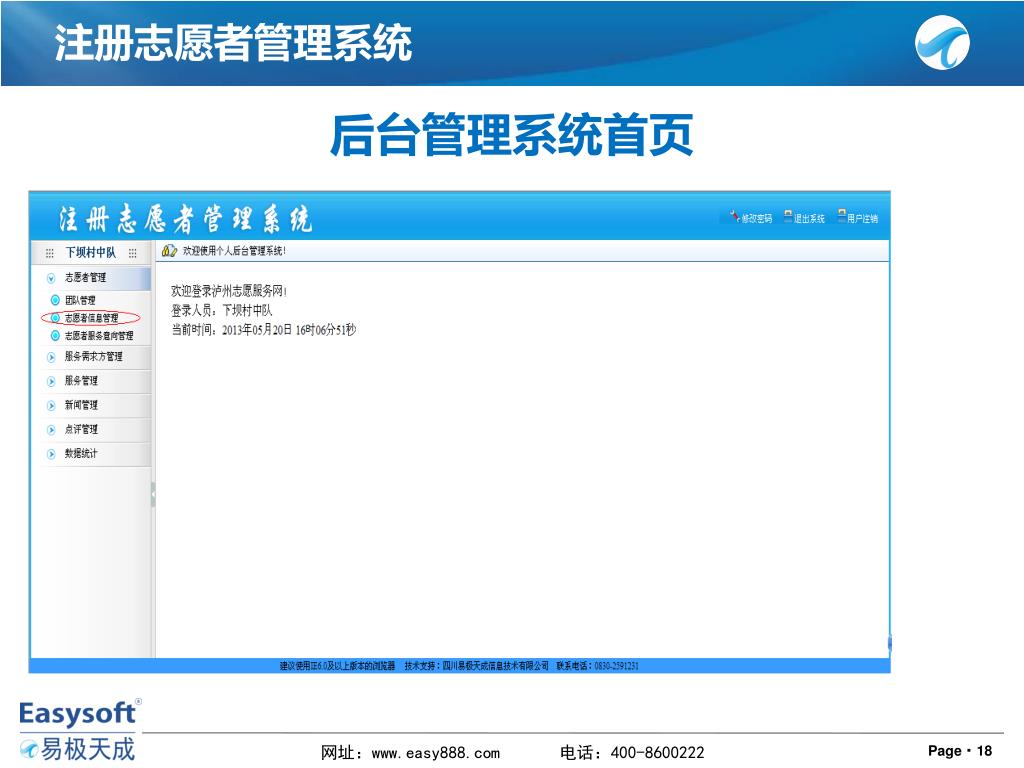Image resolution: width=1024 pixels, height=768 pixels.
Task: Click the 用户注销 link
Action: (x=863, y=219)
